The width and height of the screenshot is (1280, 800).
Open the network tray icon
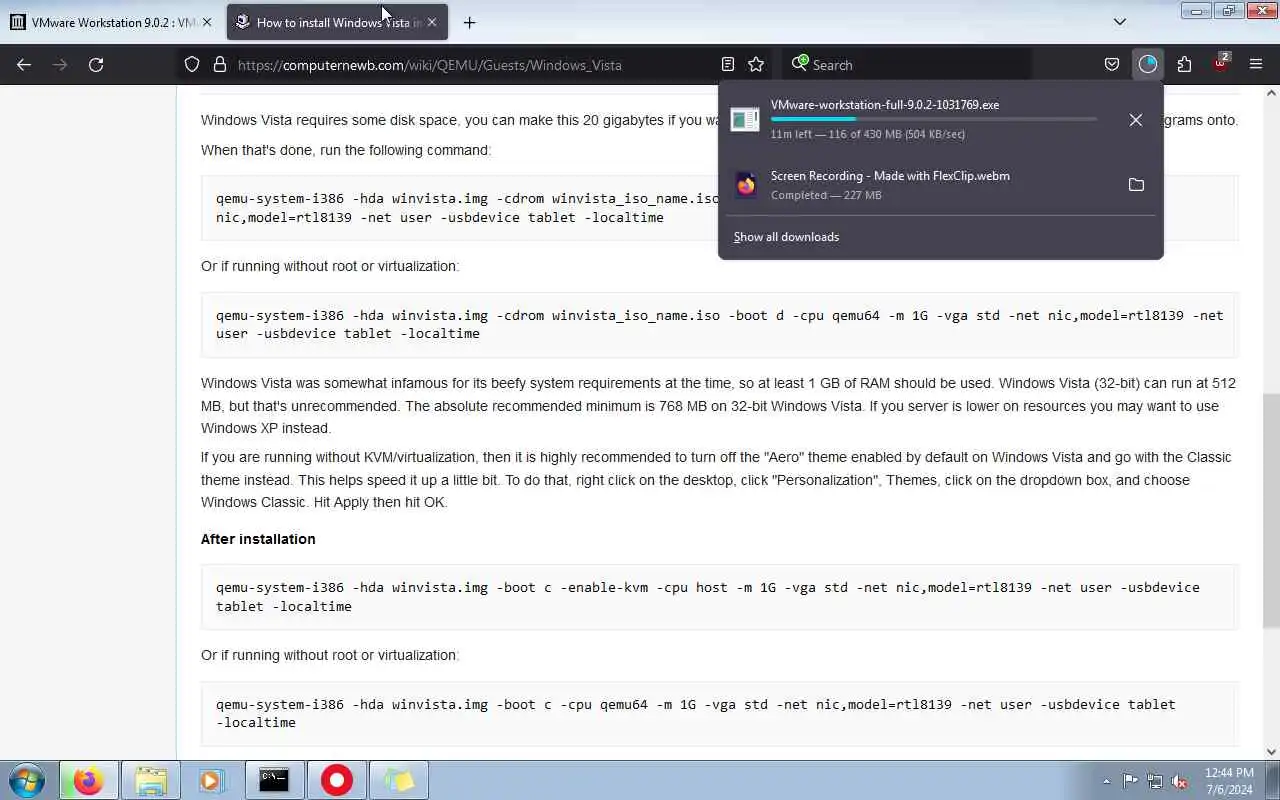click(x=1155, y=781)
